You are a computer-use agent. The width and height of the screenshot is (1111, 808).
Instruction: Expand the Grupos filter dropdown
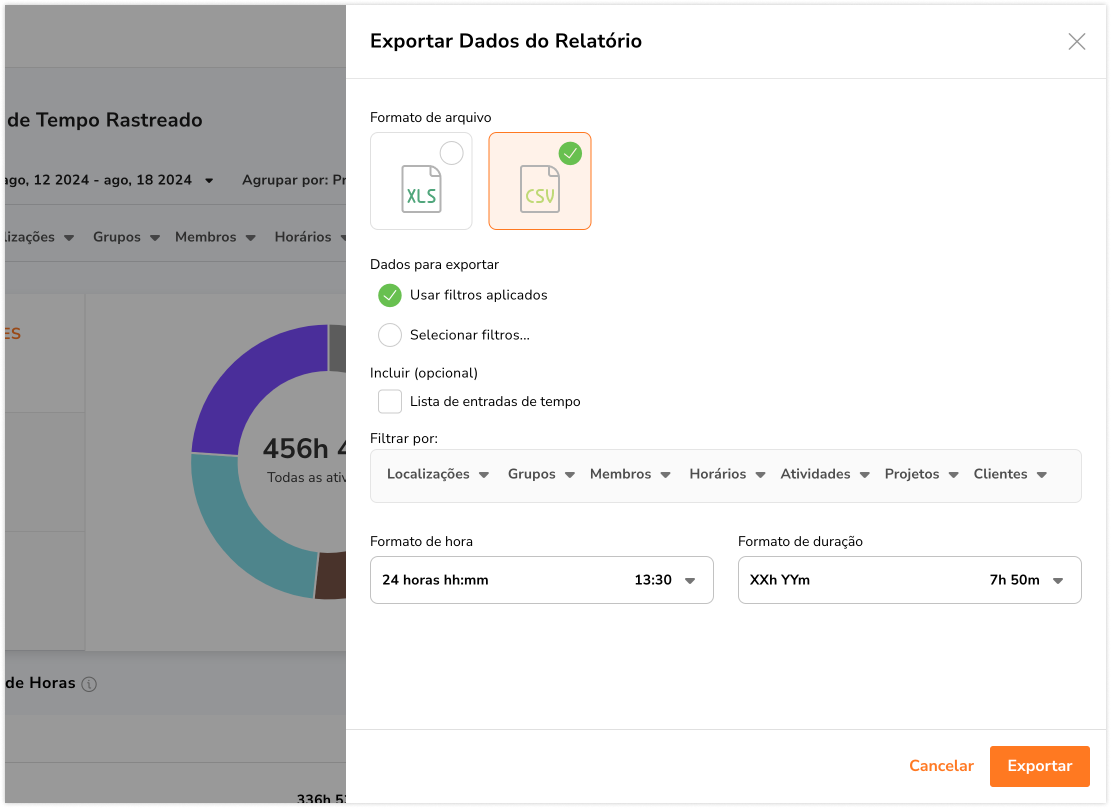click(x=541, y=473)
